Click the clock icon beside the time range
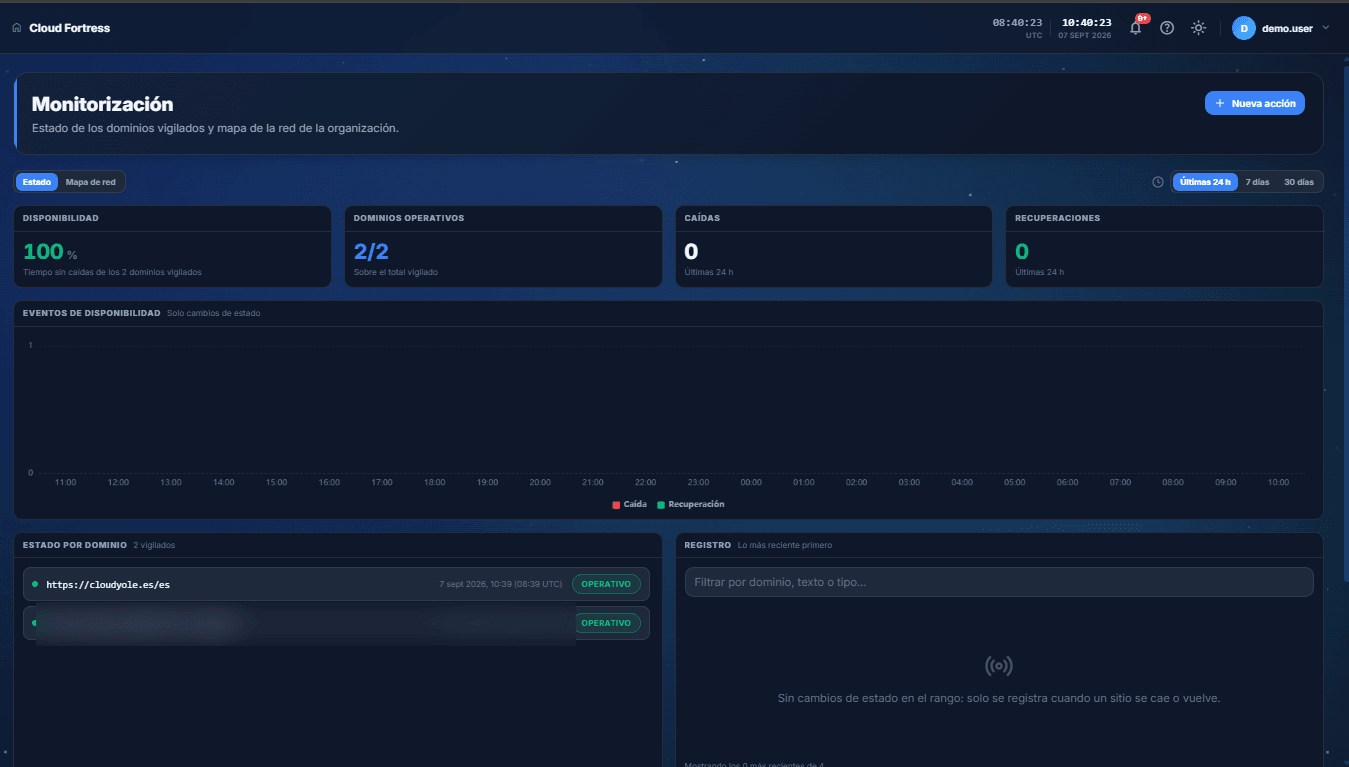Viewport: 1349px width, 767px height. [1158, 182]
